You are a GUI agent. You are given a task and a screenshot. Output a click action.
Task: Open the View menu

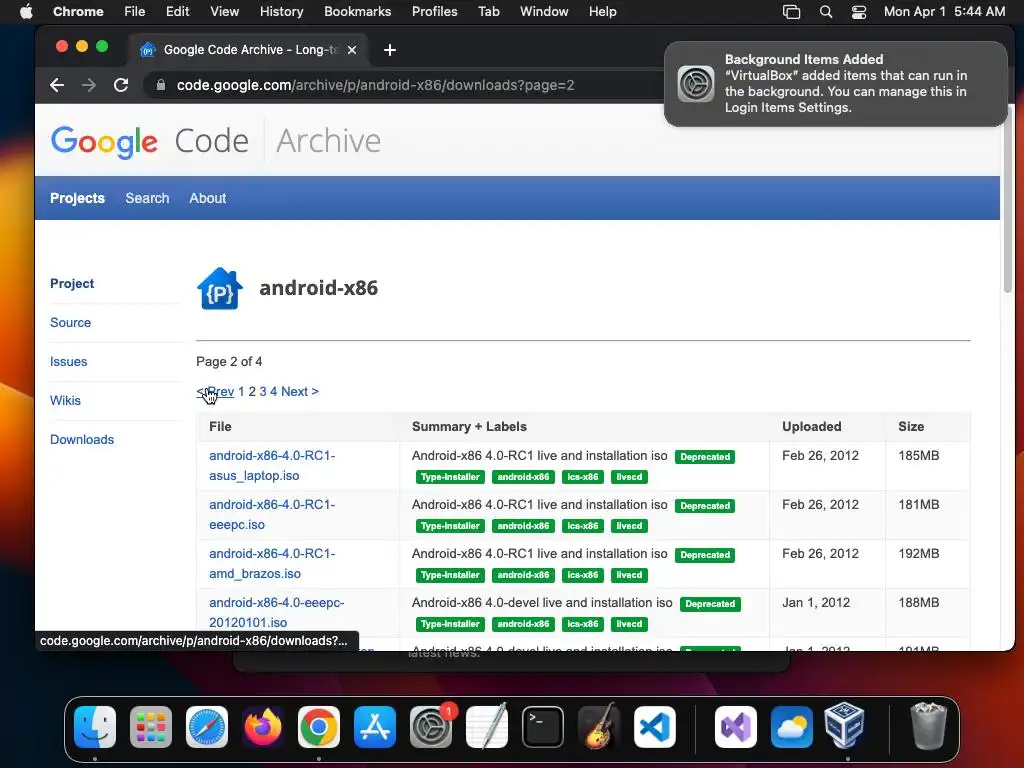click(224, 11)
